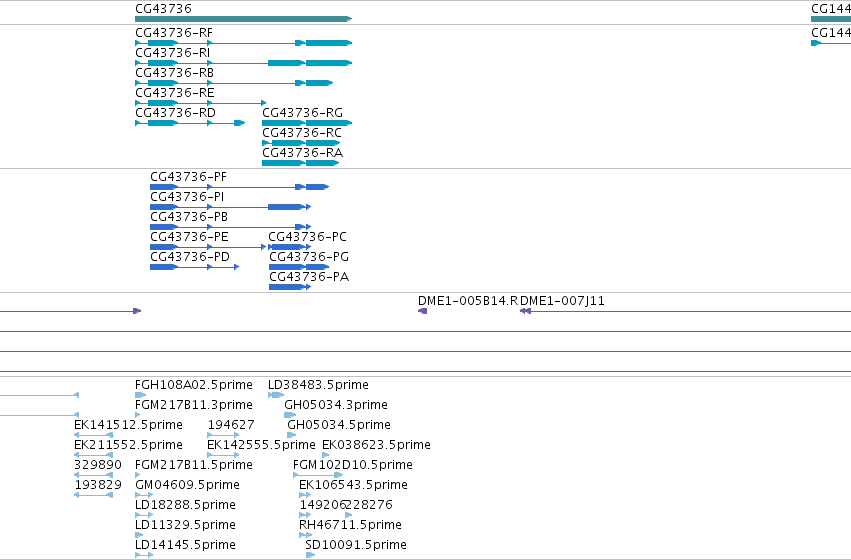This screenshot has height=560, width=851.
Task: Open the 228276 feature label
Action: [x=370, y=506]
